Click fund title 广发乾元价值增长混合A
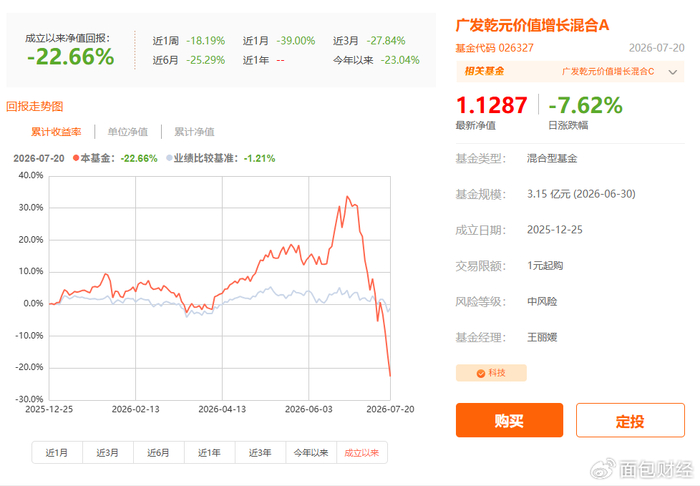700x486 pixels. 532,25
